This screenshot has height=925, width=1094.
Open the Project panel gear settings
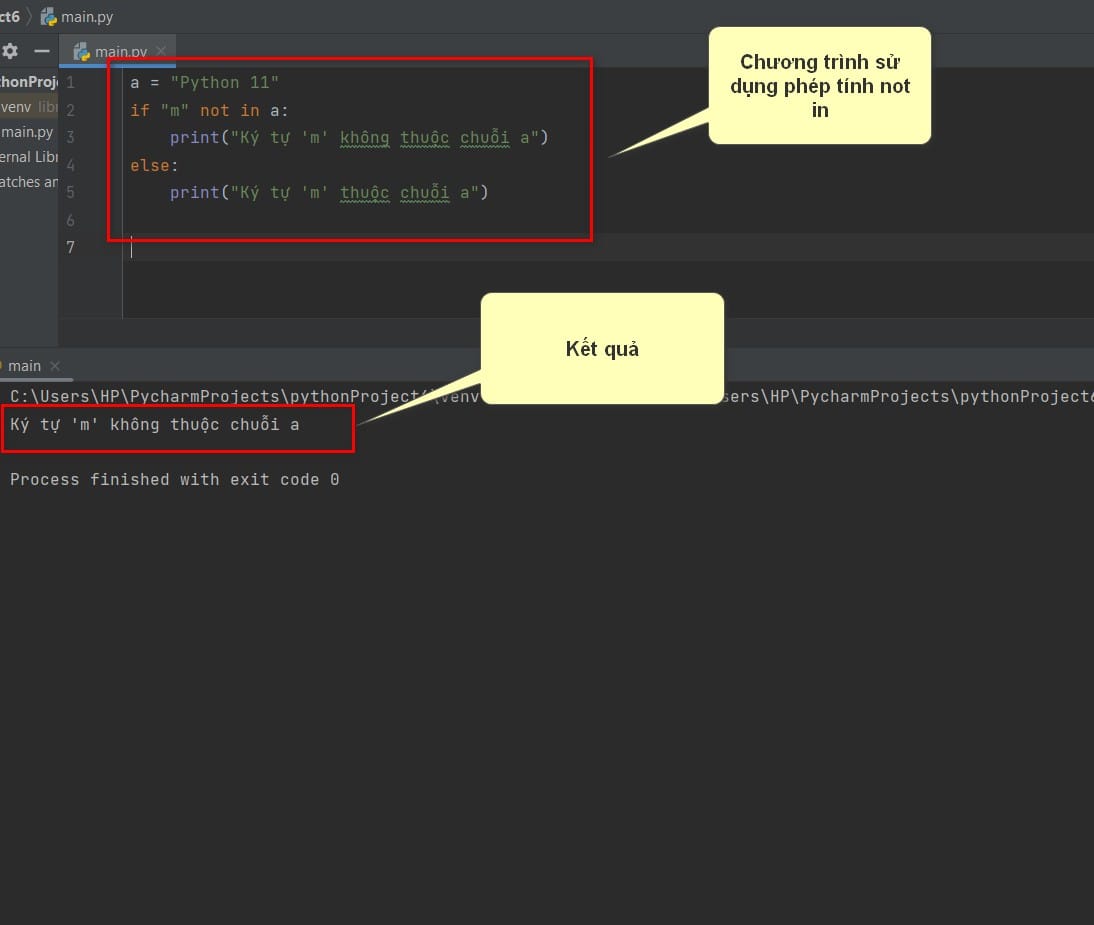[x=10, y=51]
